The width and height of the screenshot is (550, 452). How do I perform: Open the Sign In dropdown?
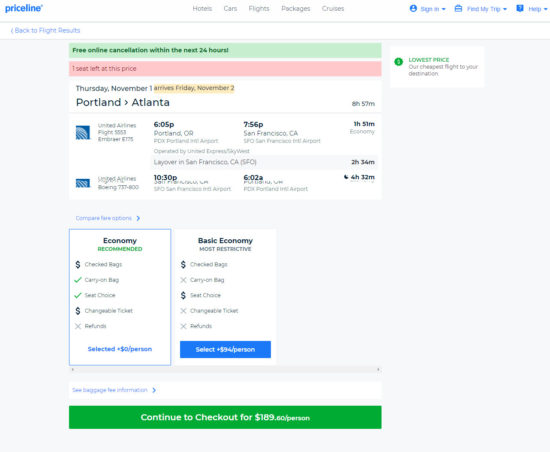pyautogui.click(x=432, y=9)
